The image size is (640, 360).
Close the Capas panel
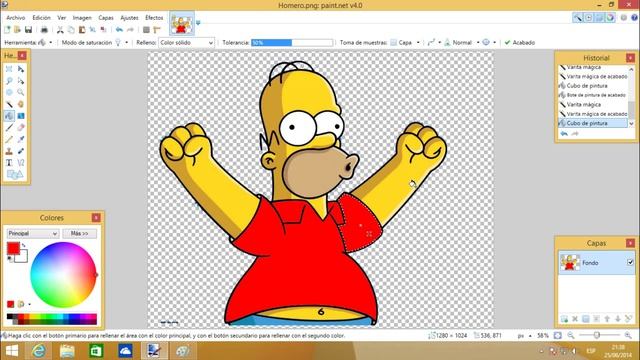[630, 243]
